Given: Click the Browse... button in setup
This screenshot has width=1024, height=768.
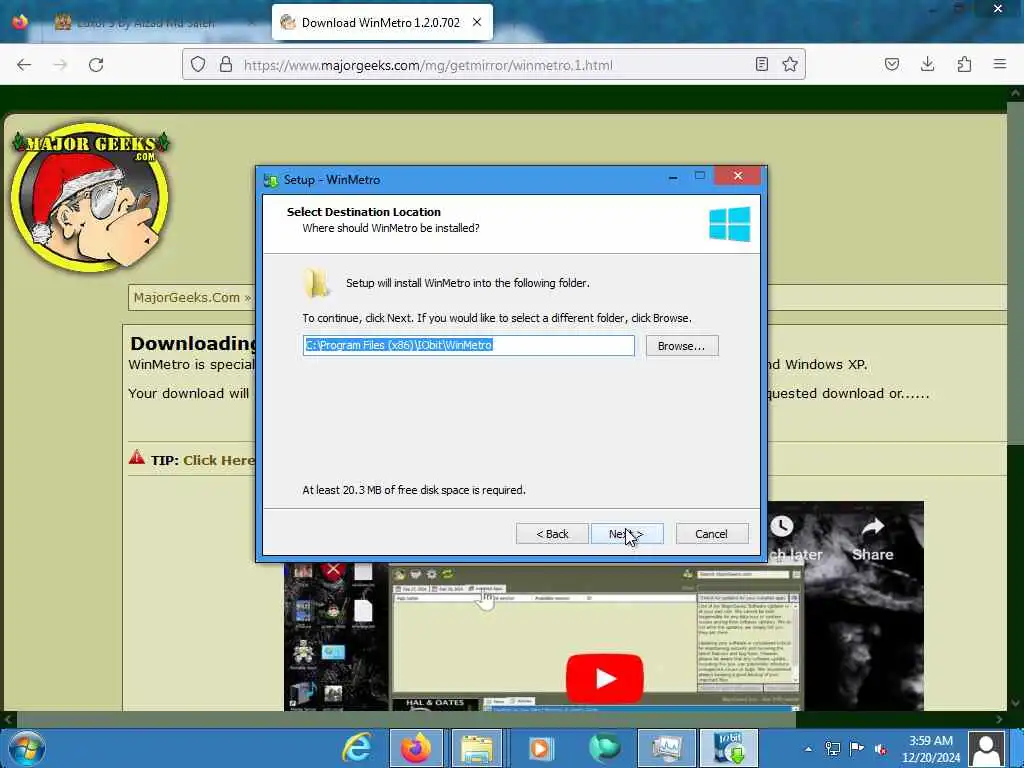Looking at the screenshot, I should (682, 345).
